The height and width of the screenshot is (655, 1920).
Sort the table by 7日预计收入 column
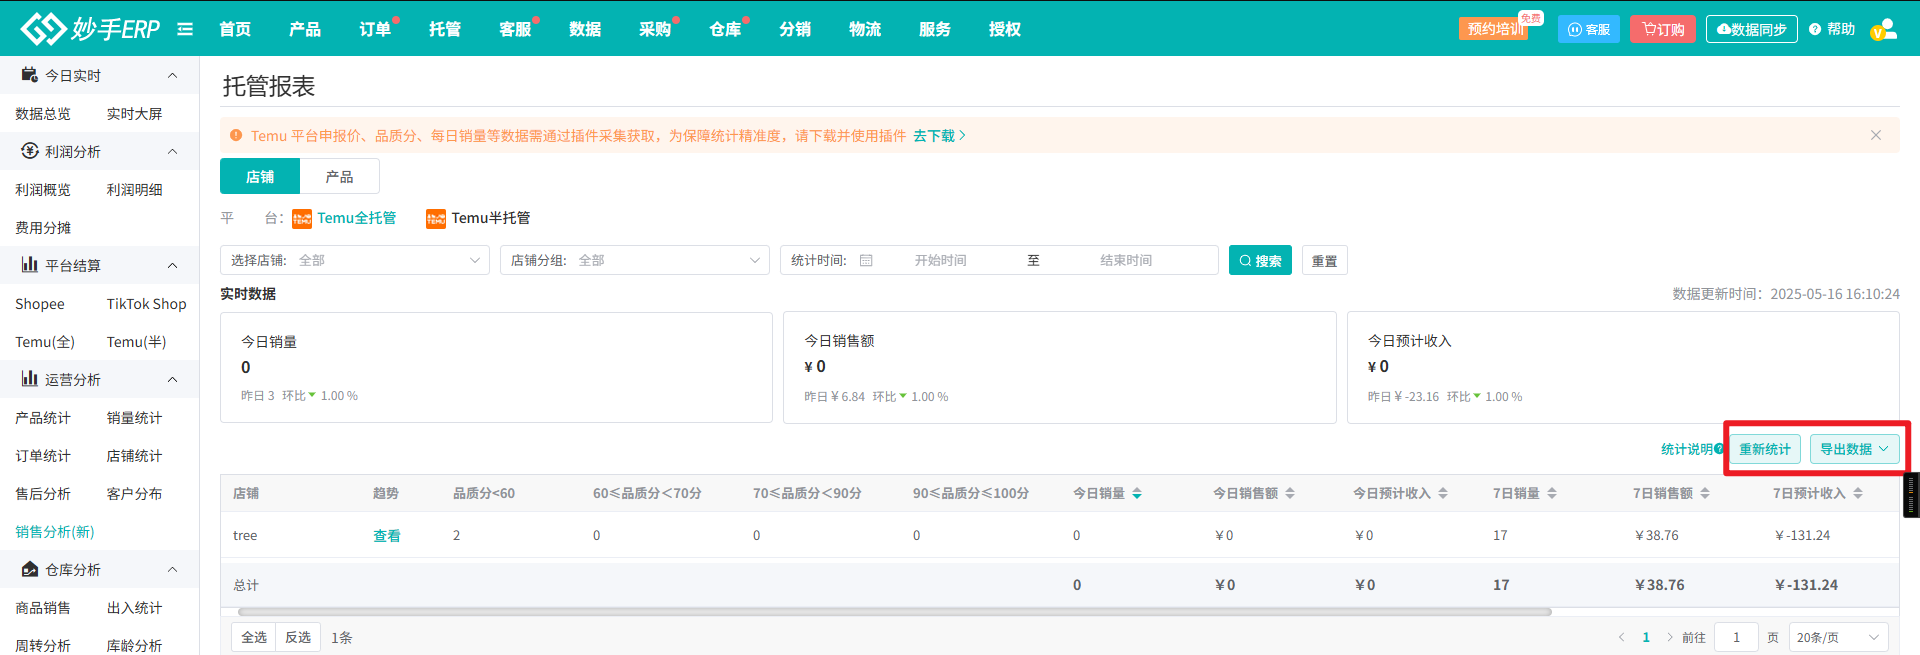(1858, 493)
